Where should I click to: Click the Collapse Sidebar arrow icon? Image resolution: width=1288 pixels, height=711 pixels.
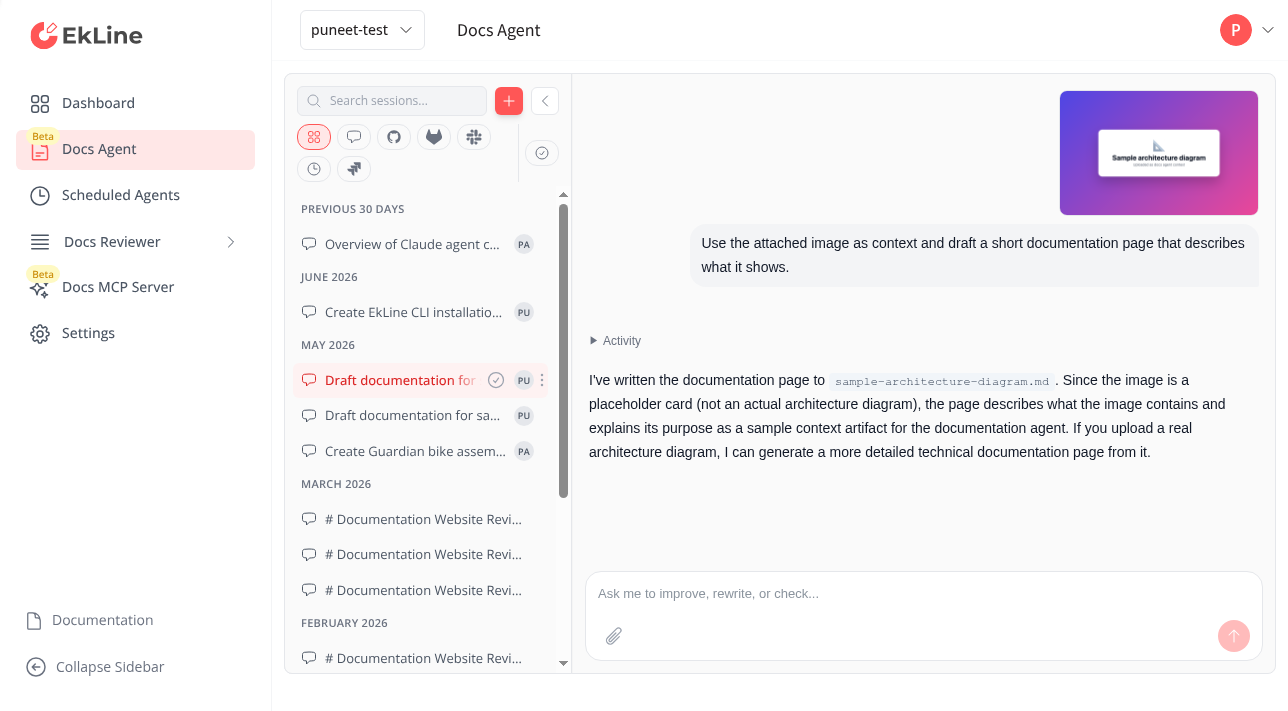coord(36,667)
